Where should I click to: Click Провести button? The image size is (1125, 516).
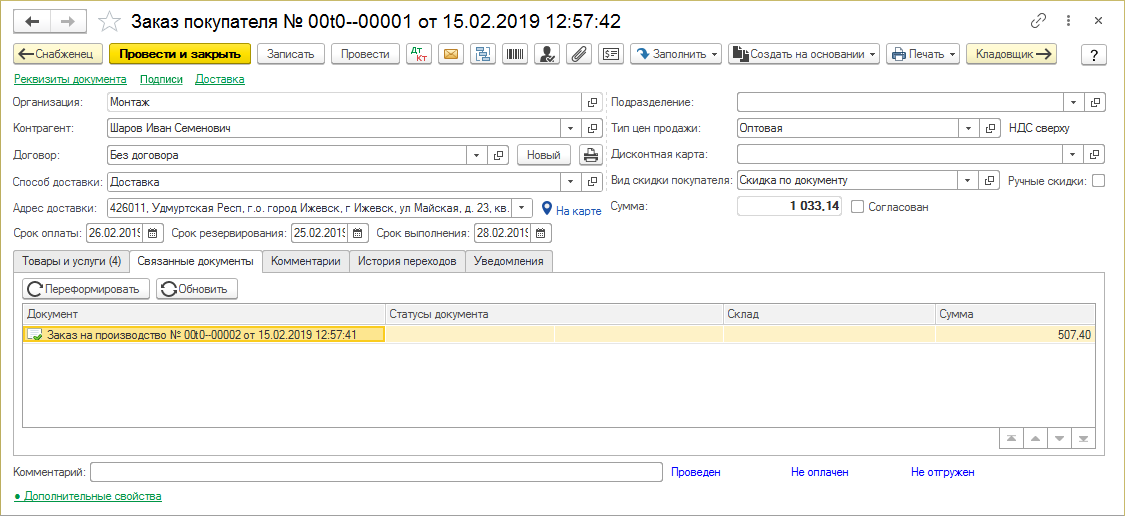point(365,54)
